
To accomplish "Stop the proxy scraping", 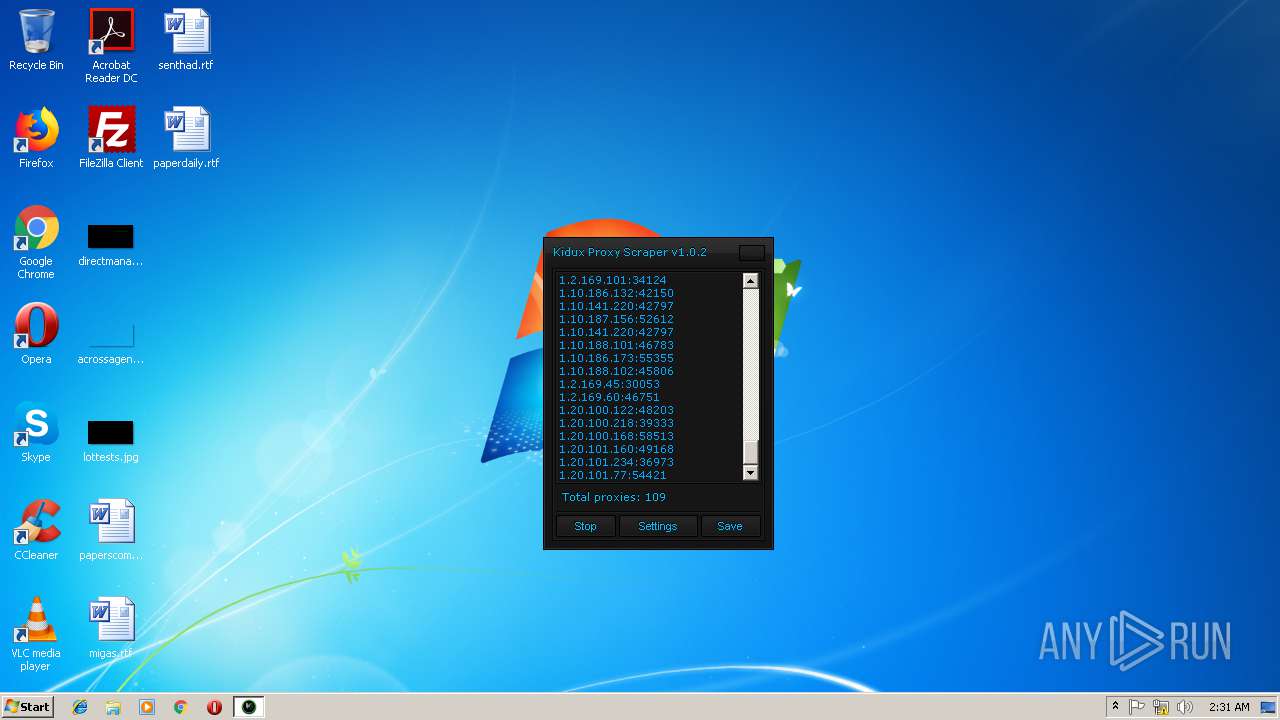I will tap(585, 526).
